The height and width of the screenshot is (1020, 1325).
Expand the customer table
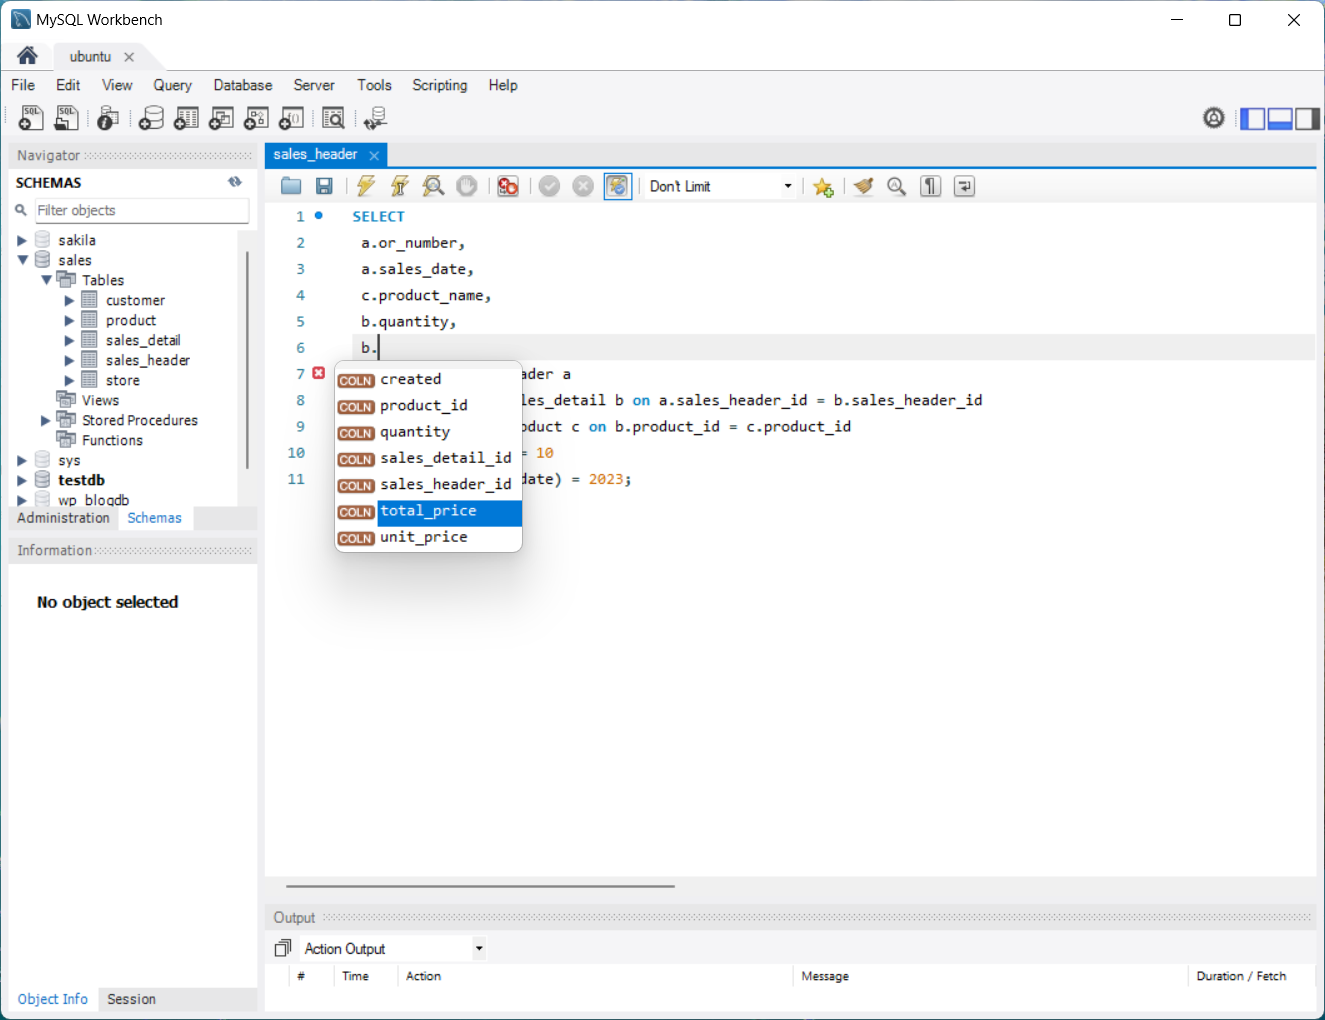[69, 300]
